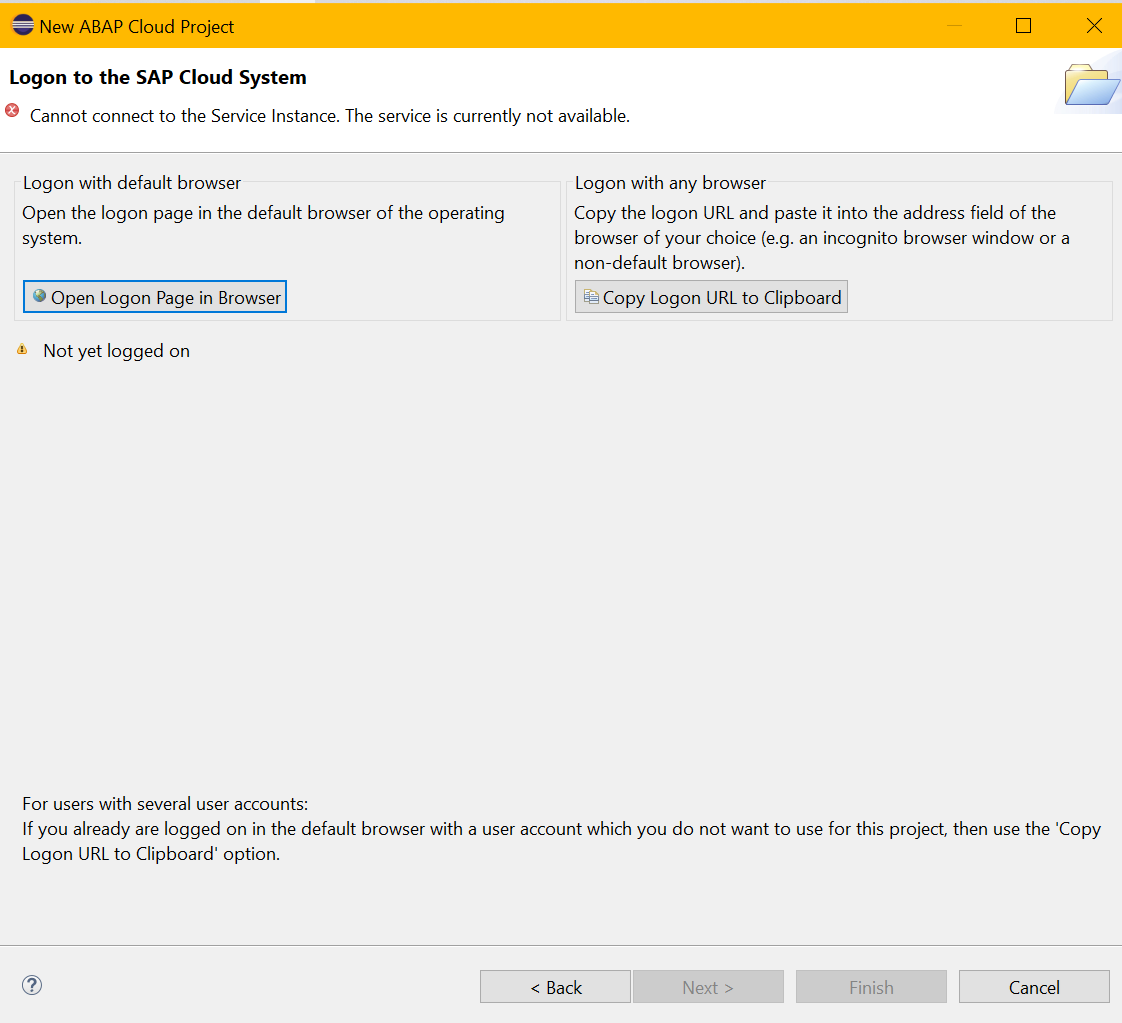The height and width of the screenshot is (1023, 1122).
Task: Click the greyed-out Finish button
Action: [x=870, y=987]
